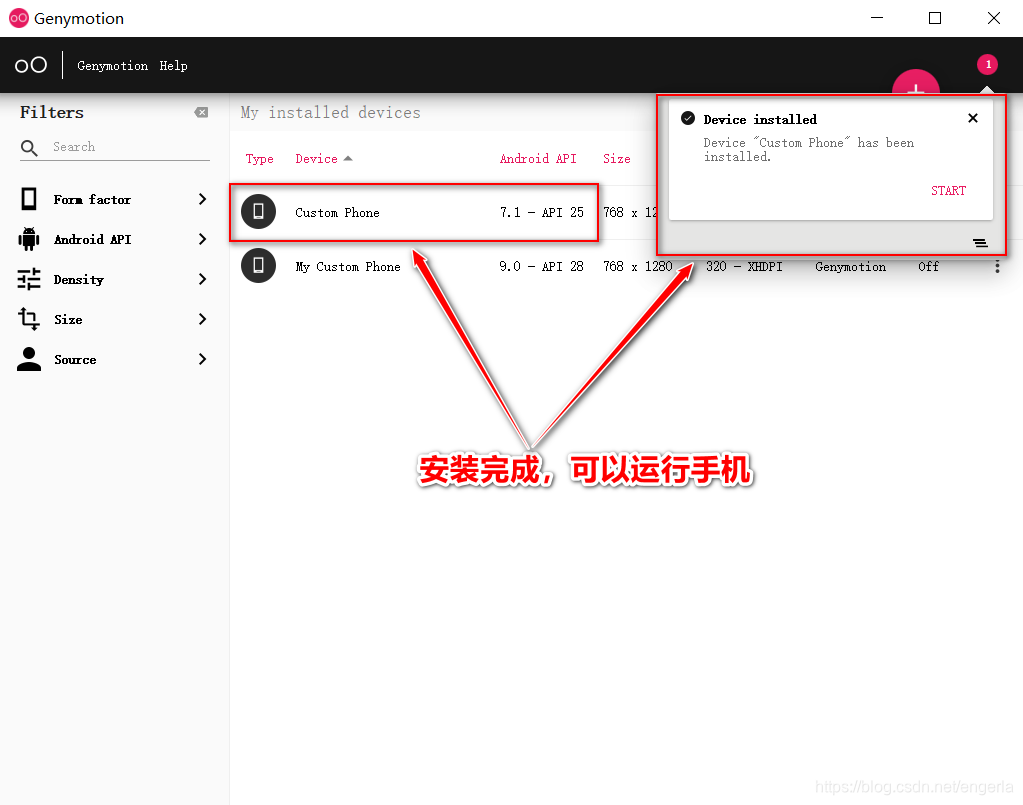
Task: Expand the Source filter
Action: point(202,359)
